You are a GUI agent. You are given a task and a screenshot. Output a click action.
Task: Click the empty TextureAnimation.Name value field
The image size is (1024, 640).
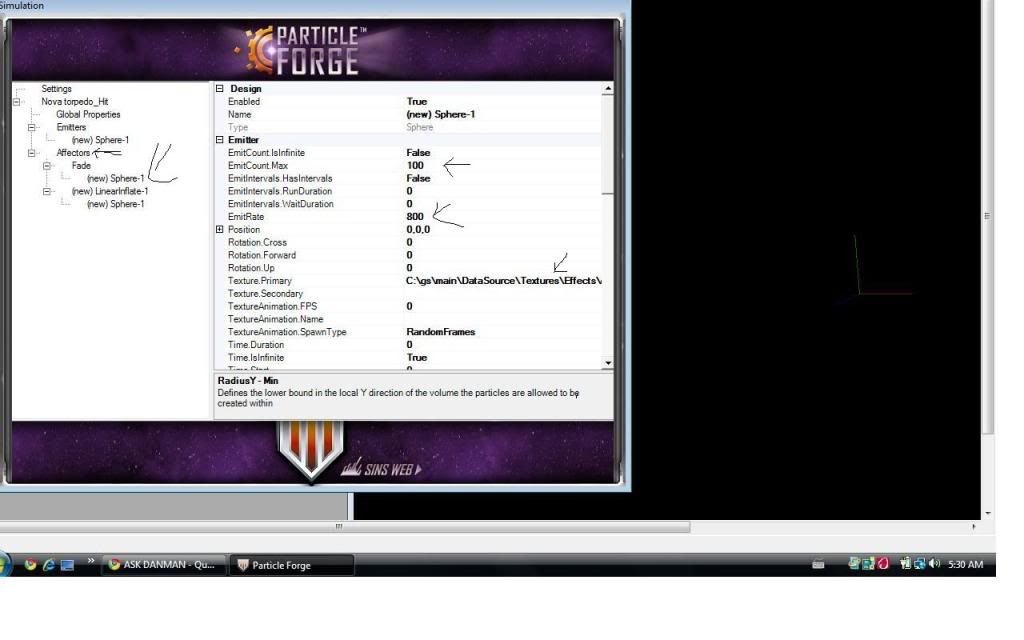point(503,319)
